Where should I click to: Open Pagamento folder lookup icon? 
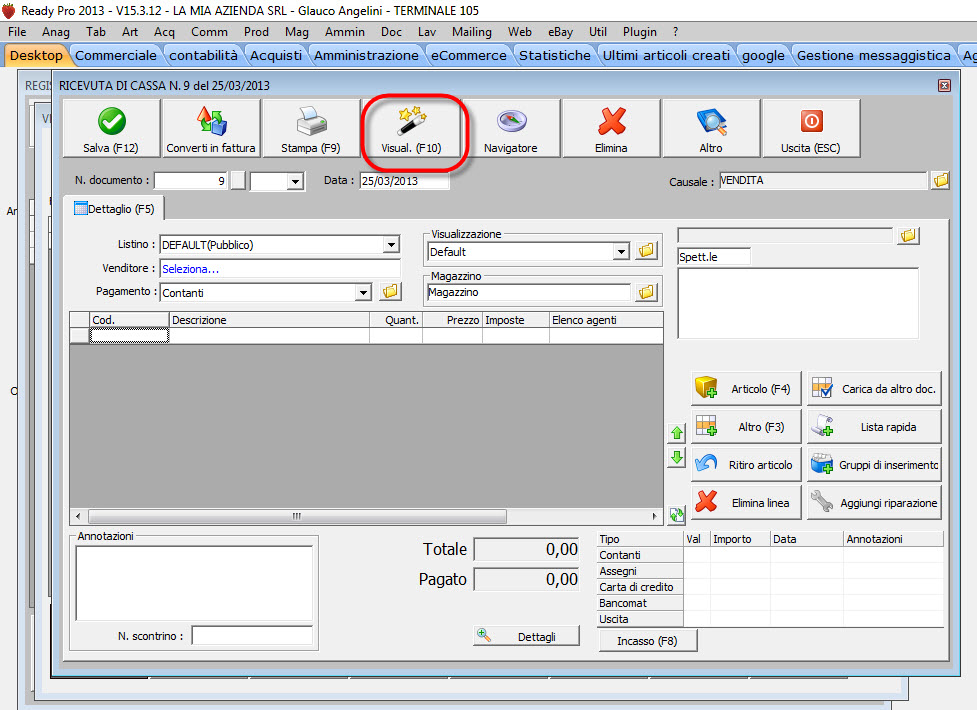[390, 291]
